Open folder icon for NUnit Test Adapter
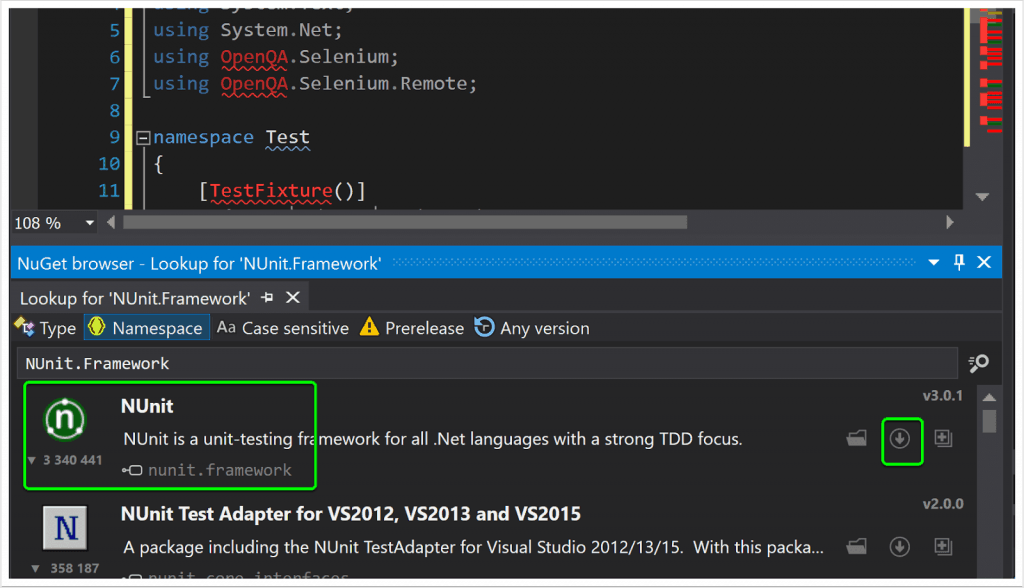 856,546
